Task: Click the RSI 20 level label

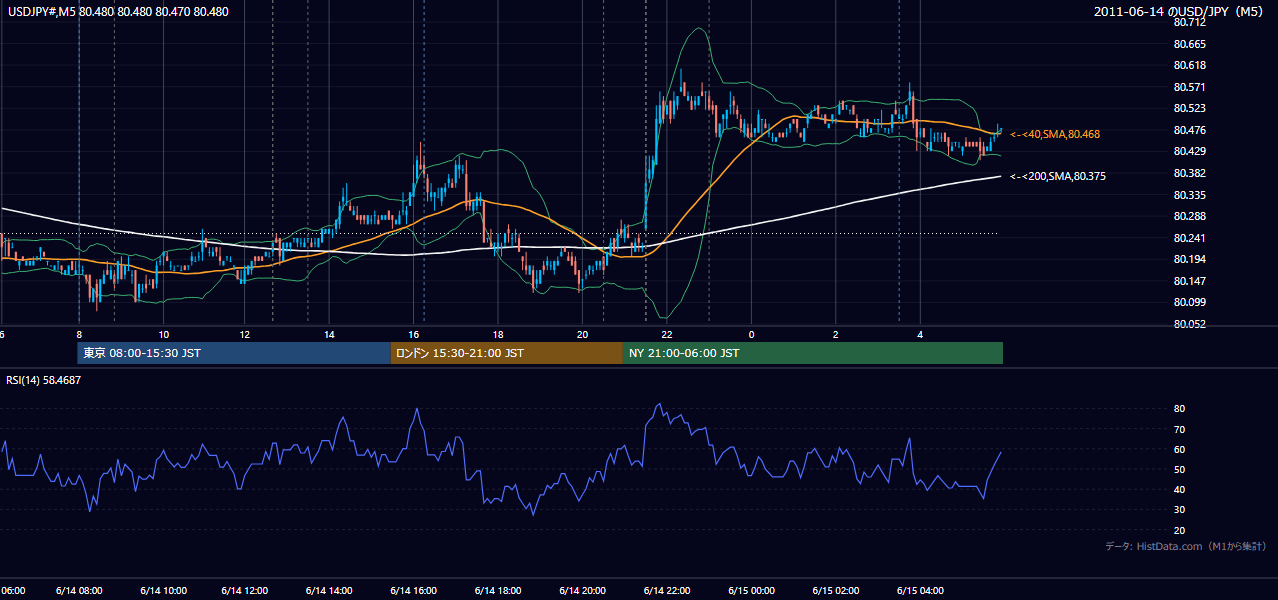Action: (x=1179, y=530)
